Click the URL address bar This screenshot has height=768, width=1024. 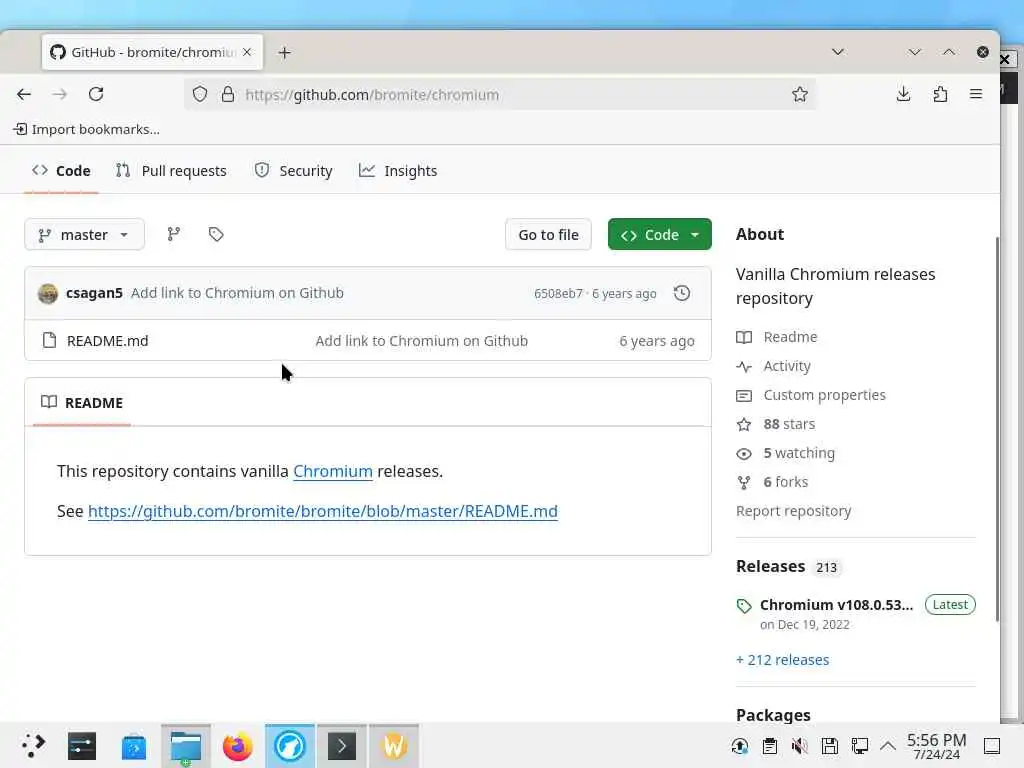[500, 94]
